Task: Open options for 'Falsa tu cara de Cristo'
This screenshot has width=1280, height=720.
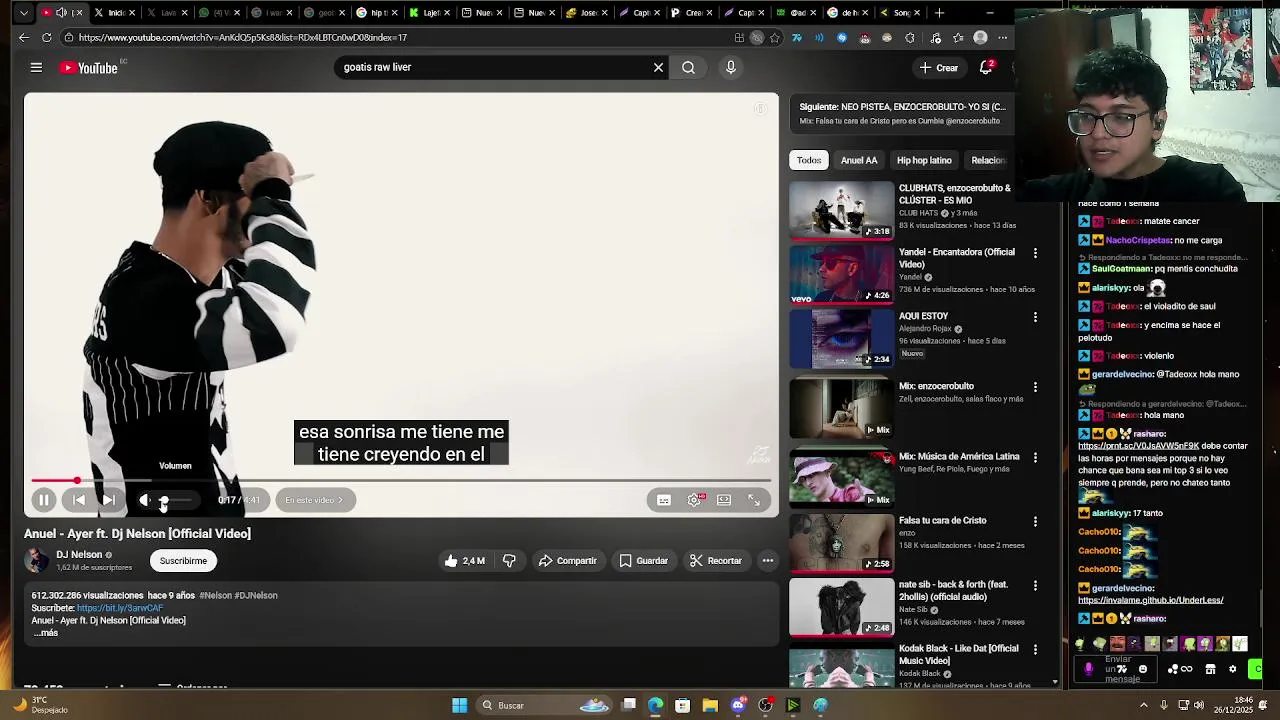Action: tap(1035, 522)
